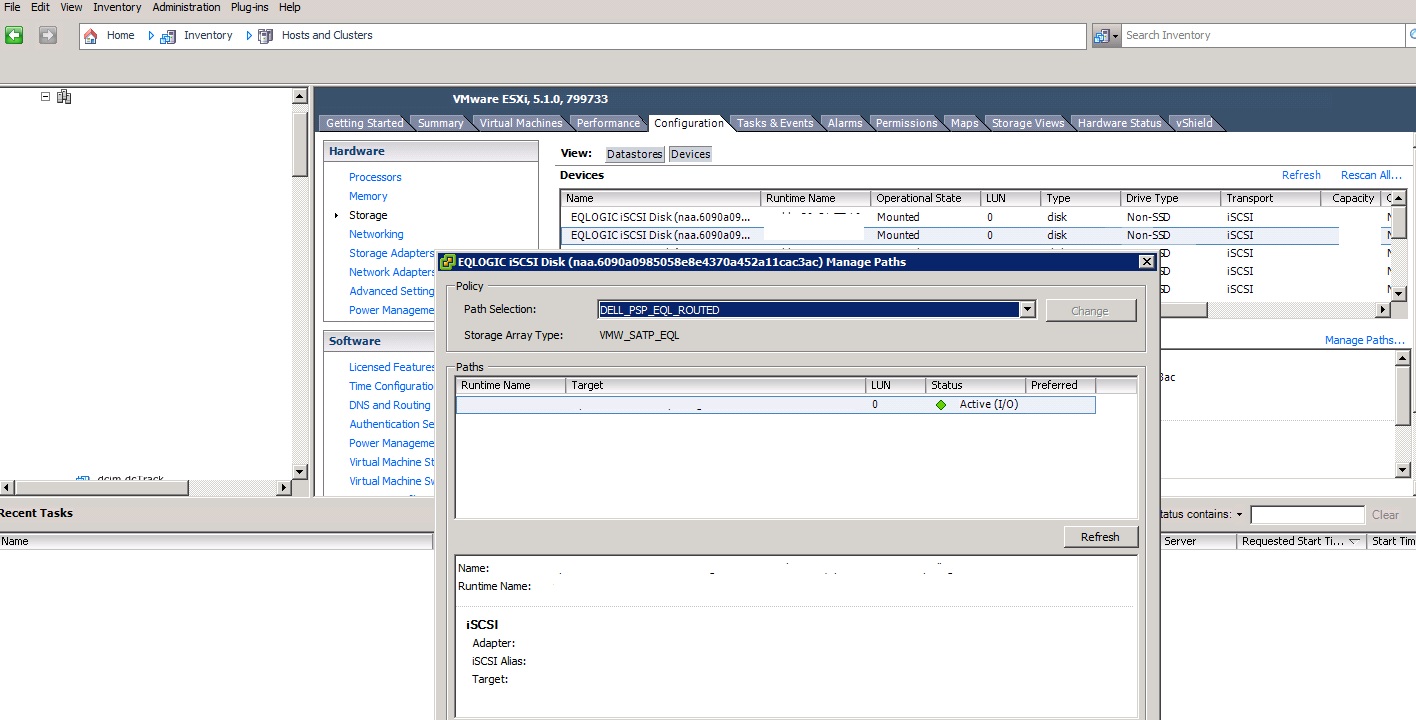Screen dimensions: 1416x720
Task: Switch to the Permissions tab
Action: click(x=906, y=123)
